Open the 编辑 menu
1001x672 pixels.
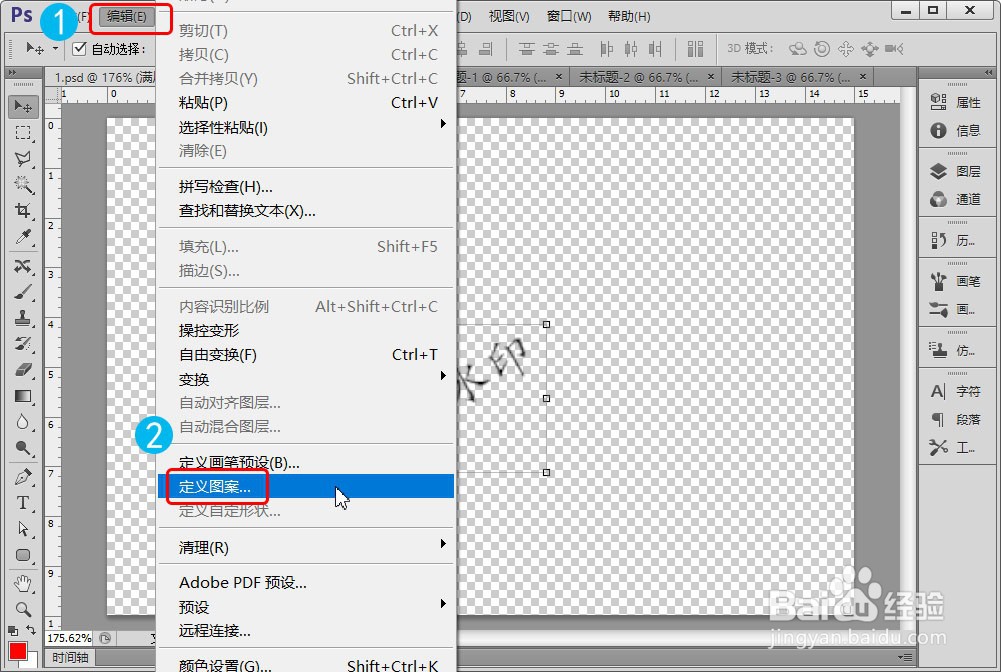pyautogui.click(x=126, y=17)
